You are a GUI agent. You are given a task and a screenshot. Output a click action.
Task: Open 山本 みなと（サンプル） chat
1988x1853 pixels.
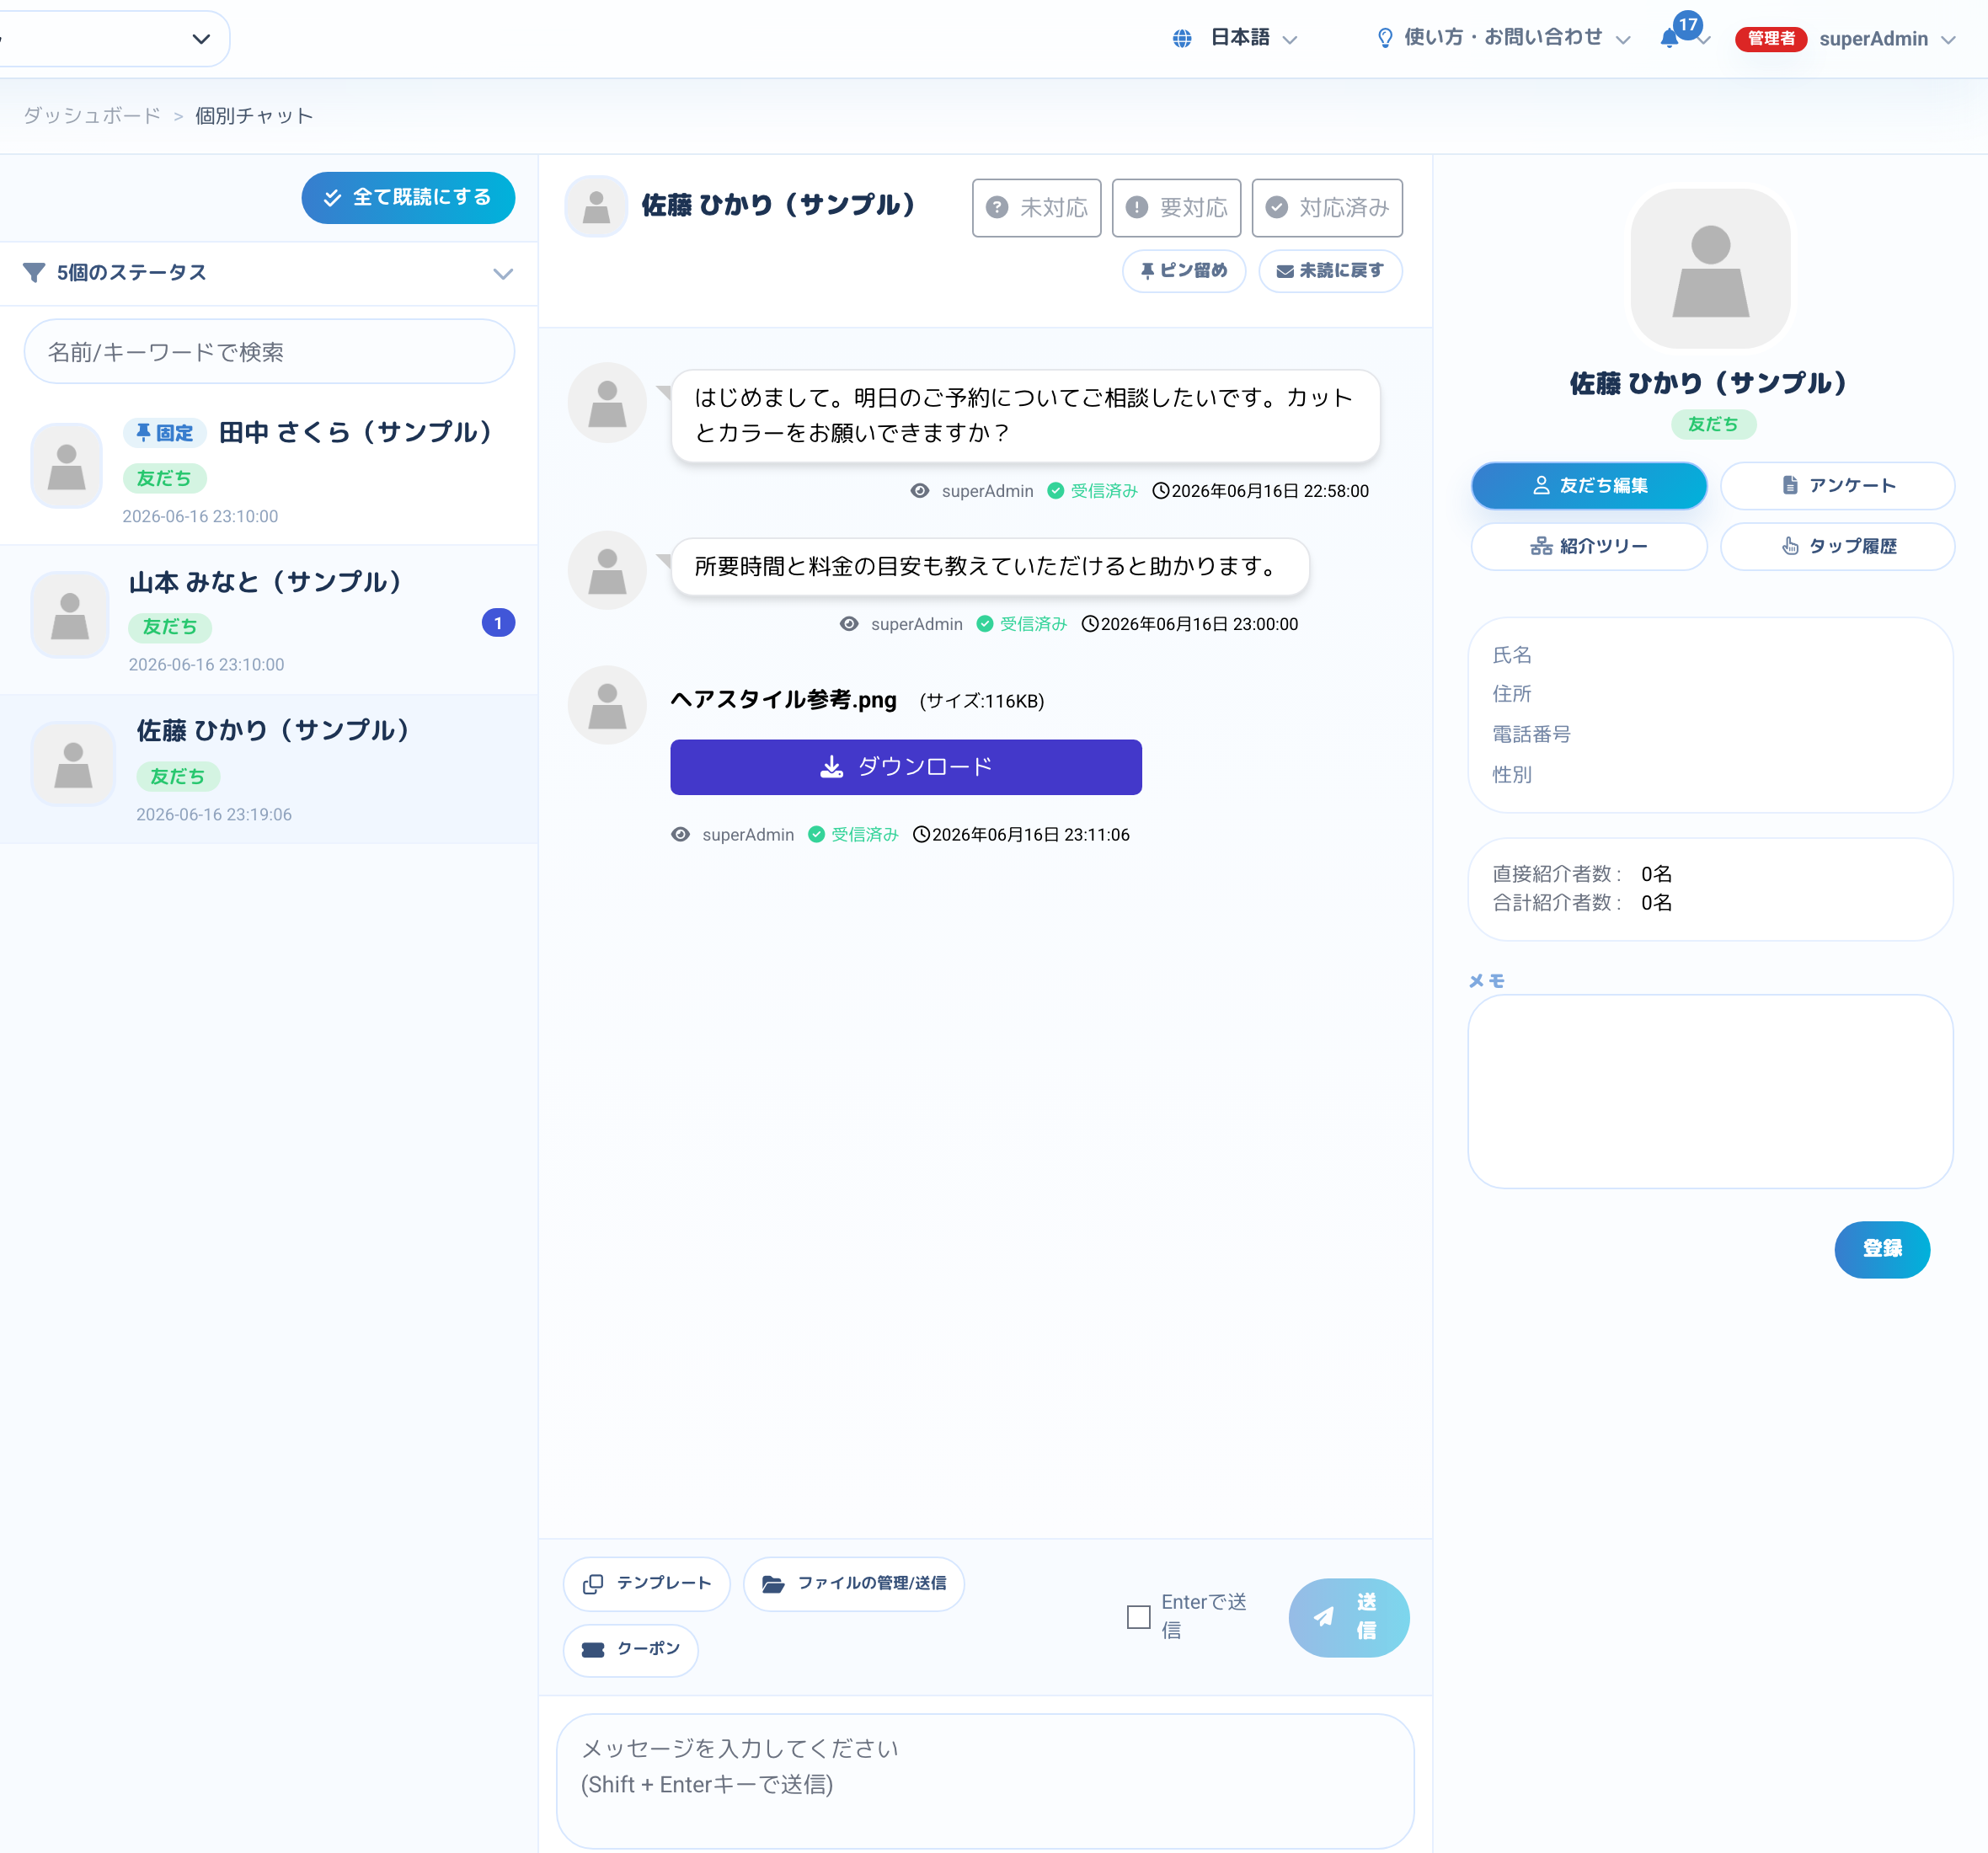coord(269,620)
